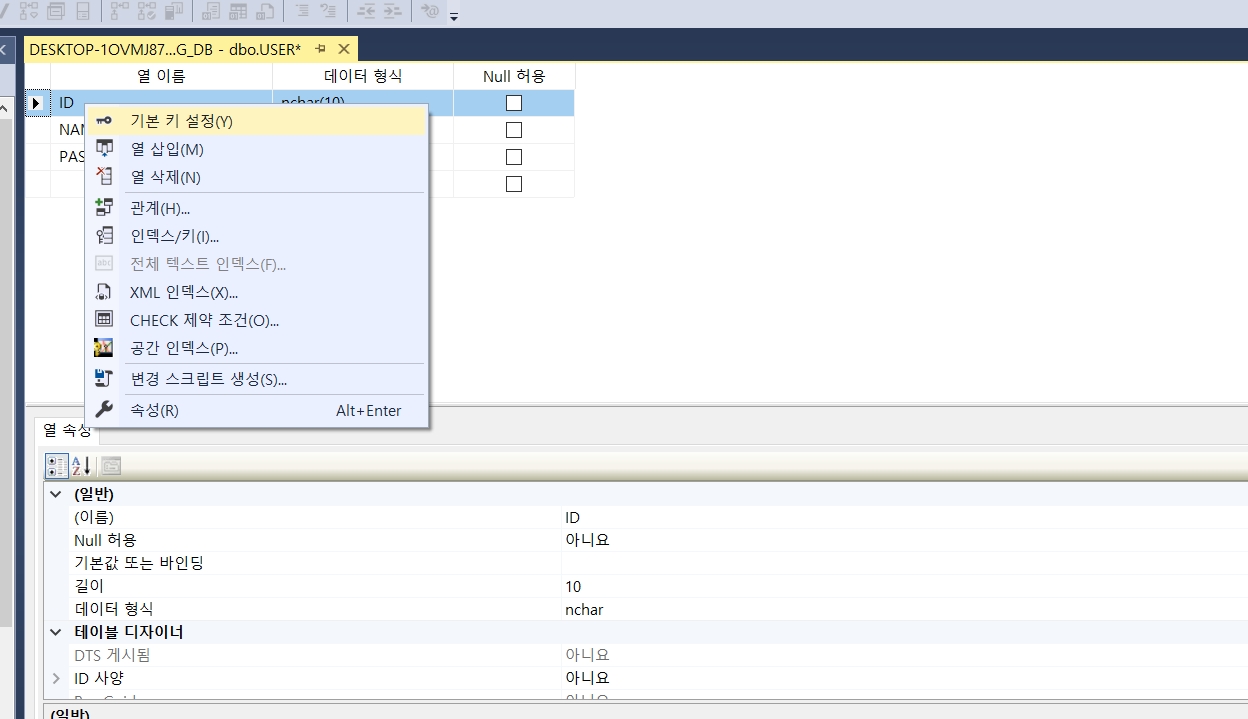This screenshot has height=719, width=1248.
Task: Close the dbo.USER* document tab
Action: 343,49
